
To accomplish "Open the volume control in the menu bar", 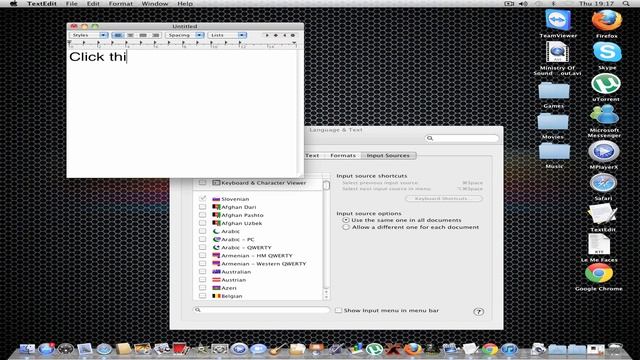I will point(523,3).
